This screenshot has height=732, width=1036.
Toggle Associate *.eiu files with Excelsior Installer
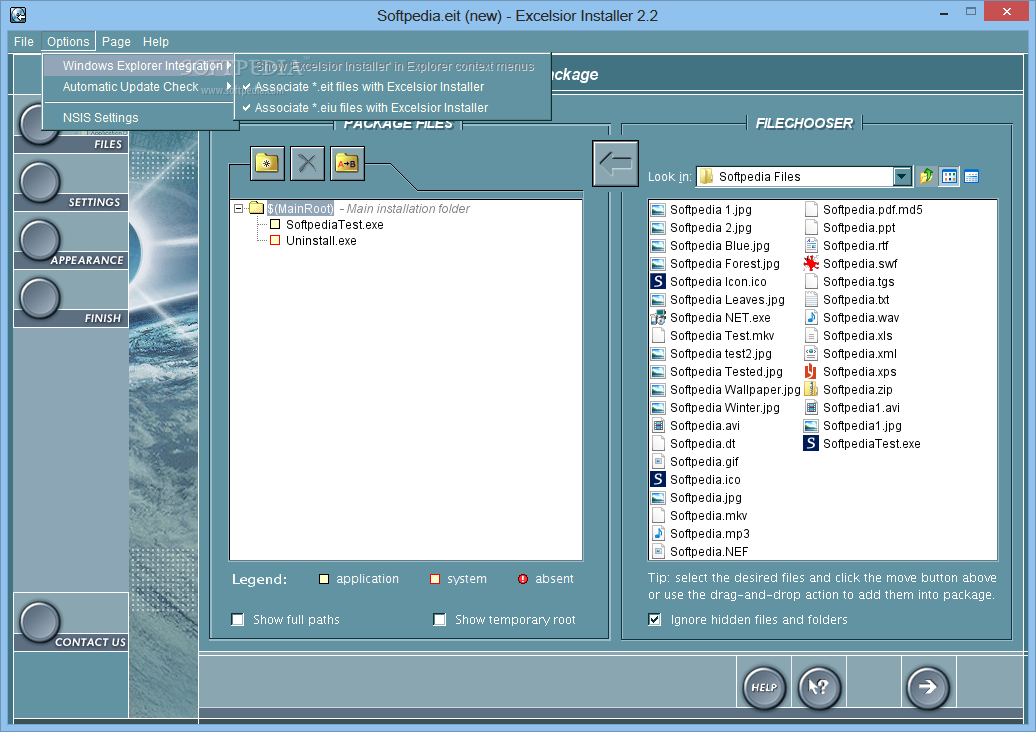point(392,108)
